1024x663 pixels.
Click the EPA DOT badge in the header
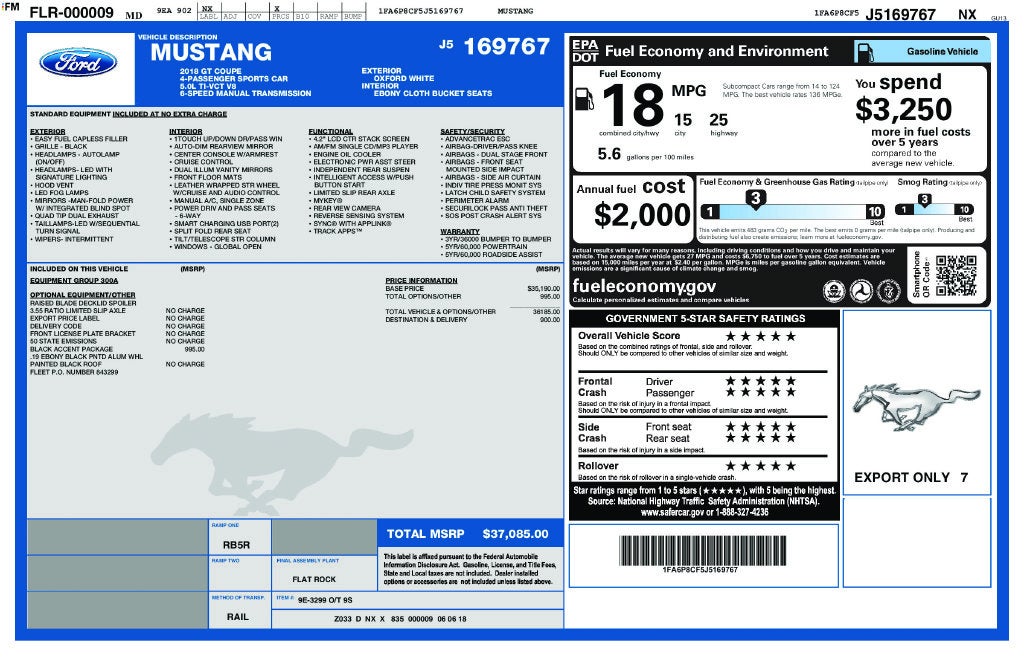585,51
